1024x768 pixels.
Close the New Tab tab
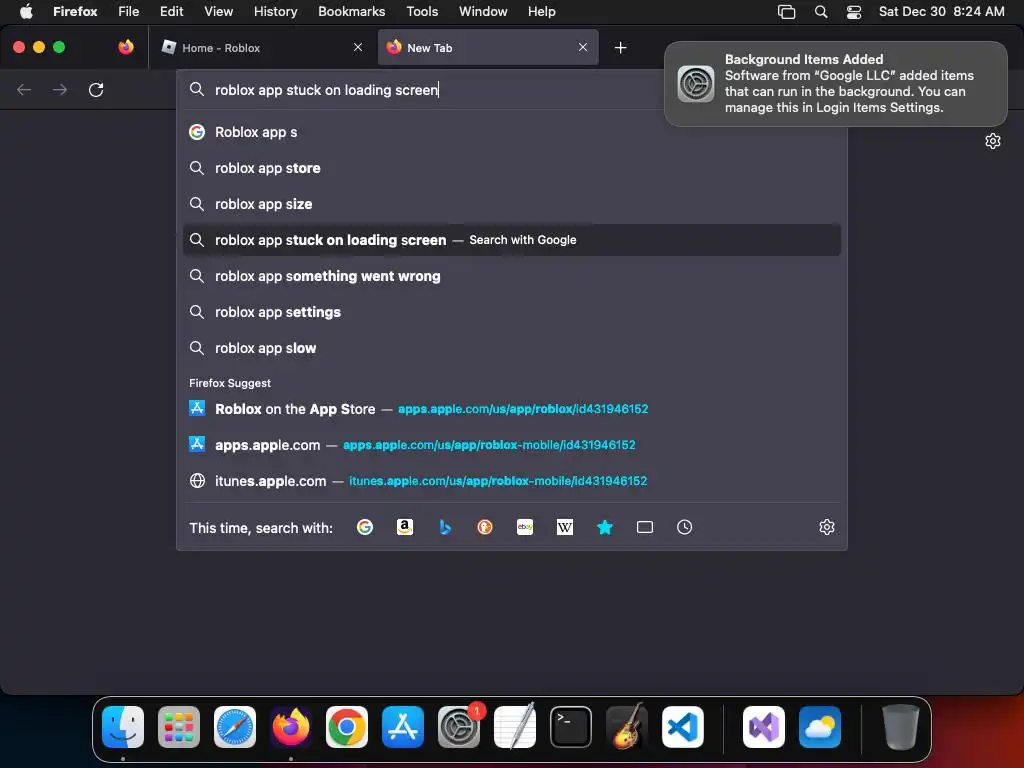point(583,47)
